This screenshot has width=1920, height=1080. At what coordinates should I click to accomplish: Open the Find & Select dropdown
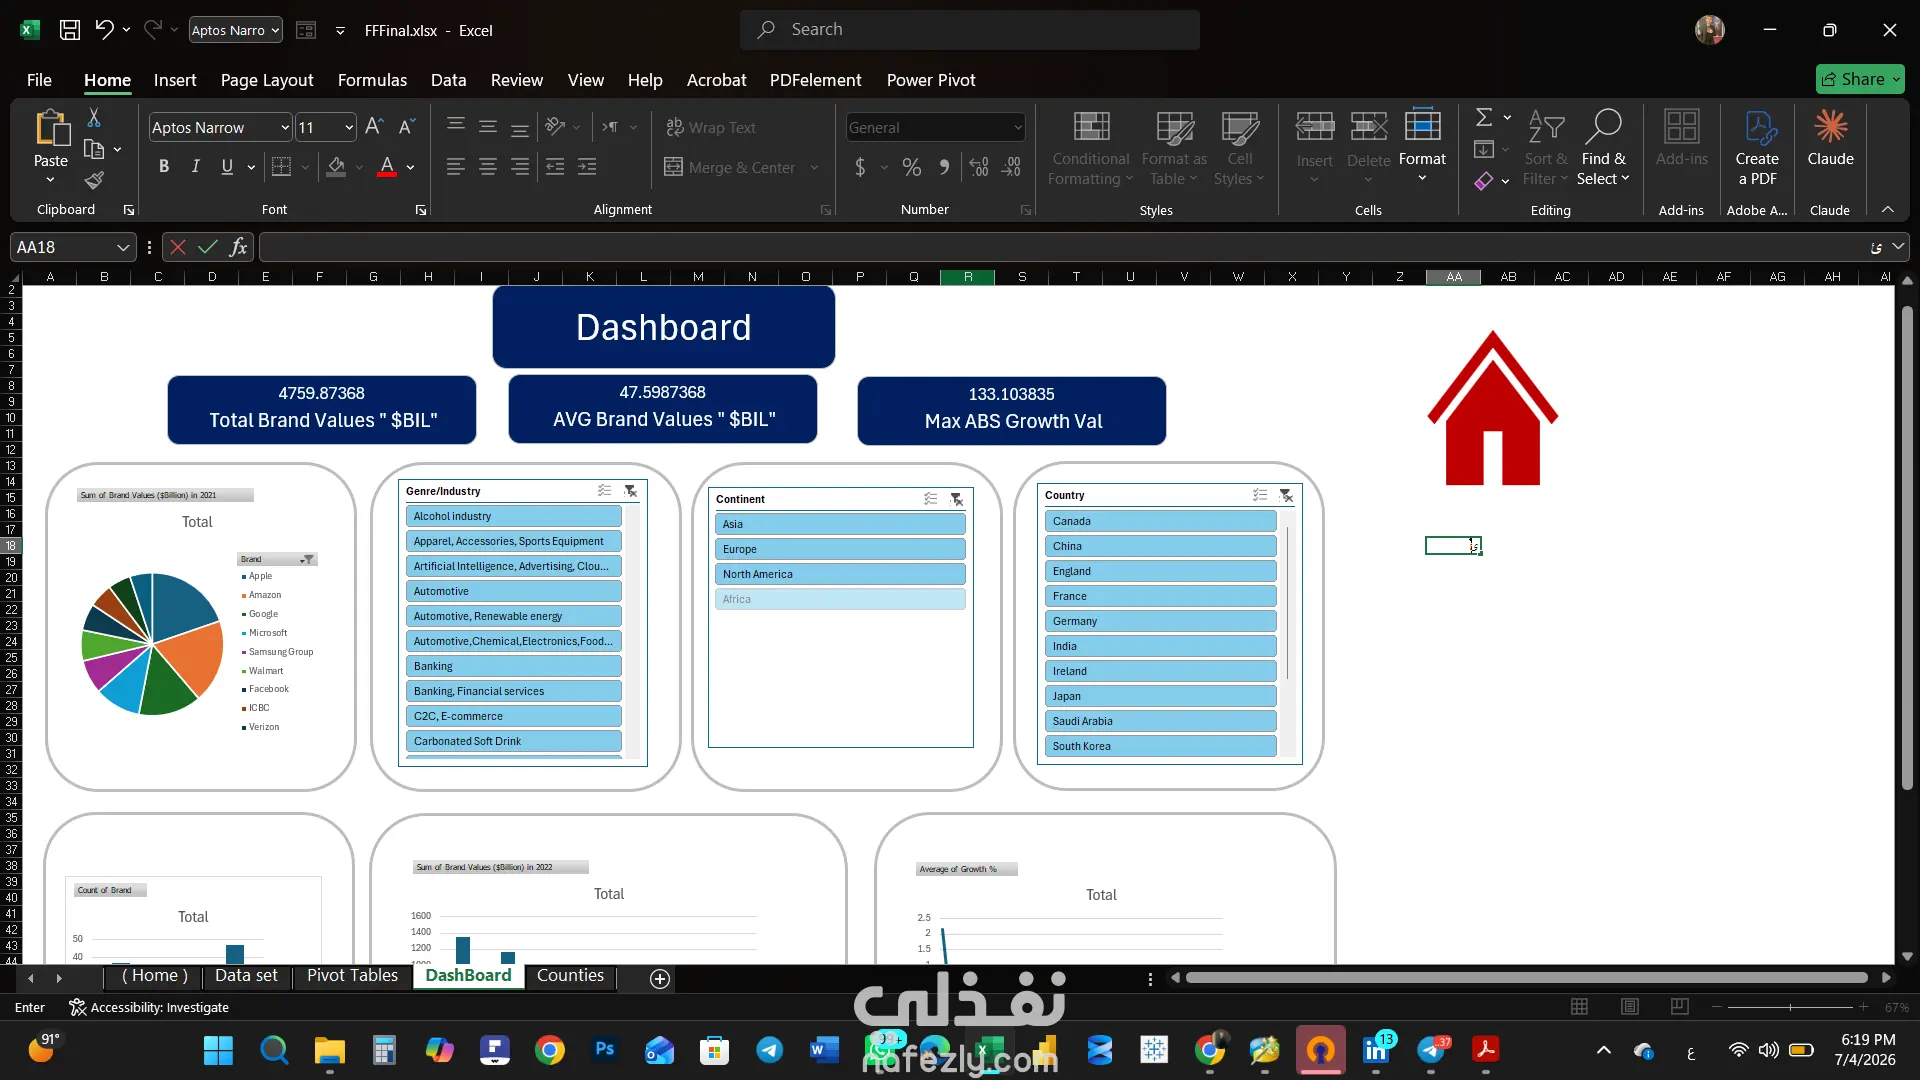click(x=1603, y=146)
